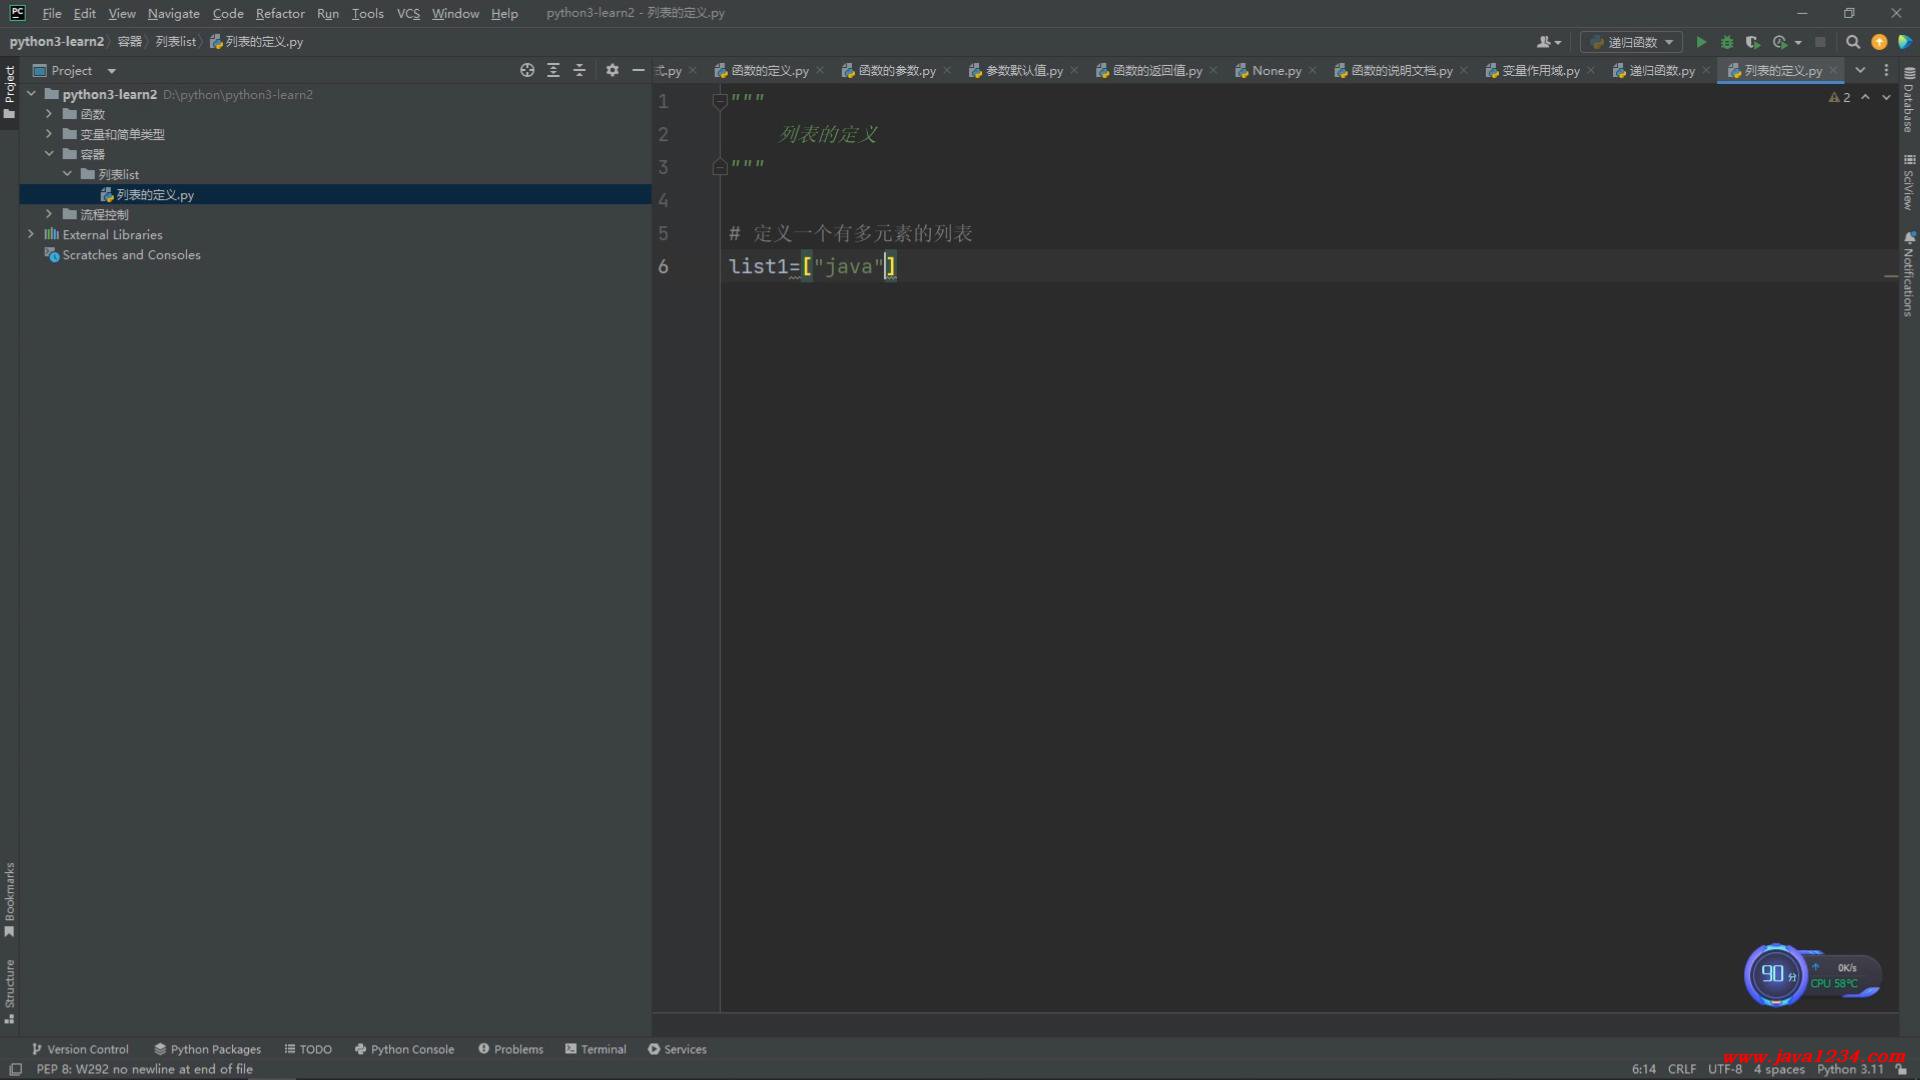1920x1080 pixels.
Task: Open the run configuration dropdown 递归函数
Action: pyautogui.click(x=1631, y=42)
